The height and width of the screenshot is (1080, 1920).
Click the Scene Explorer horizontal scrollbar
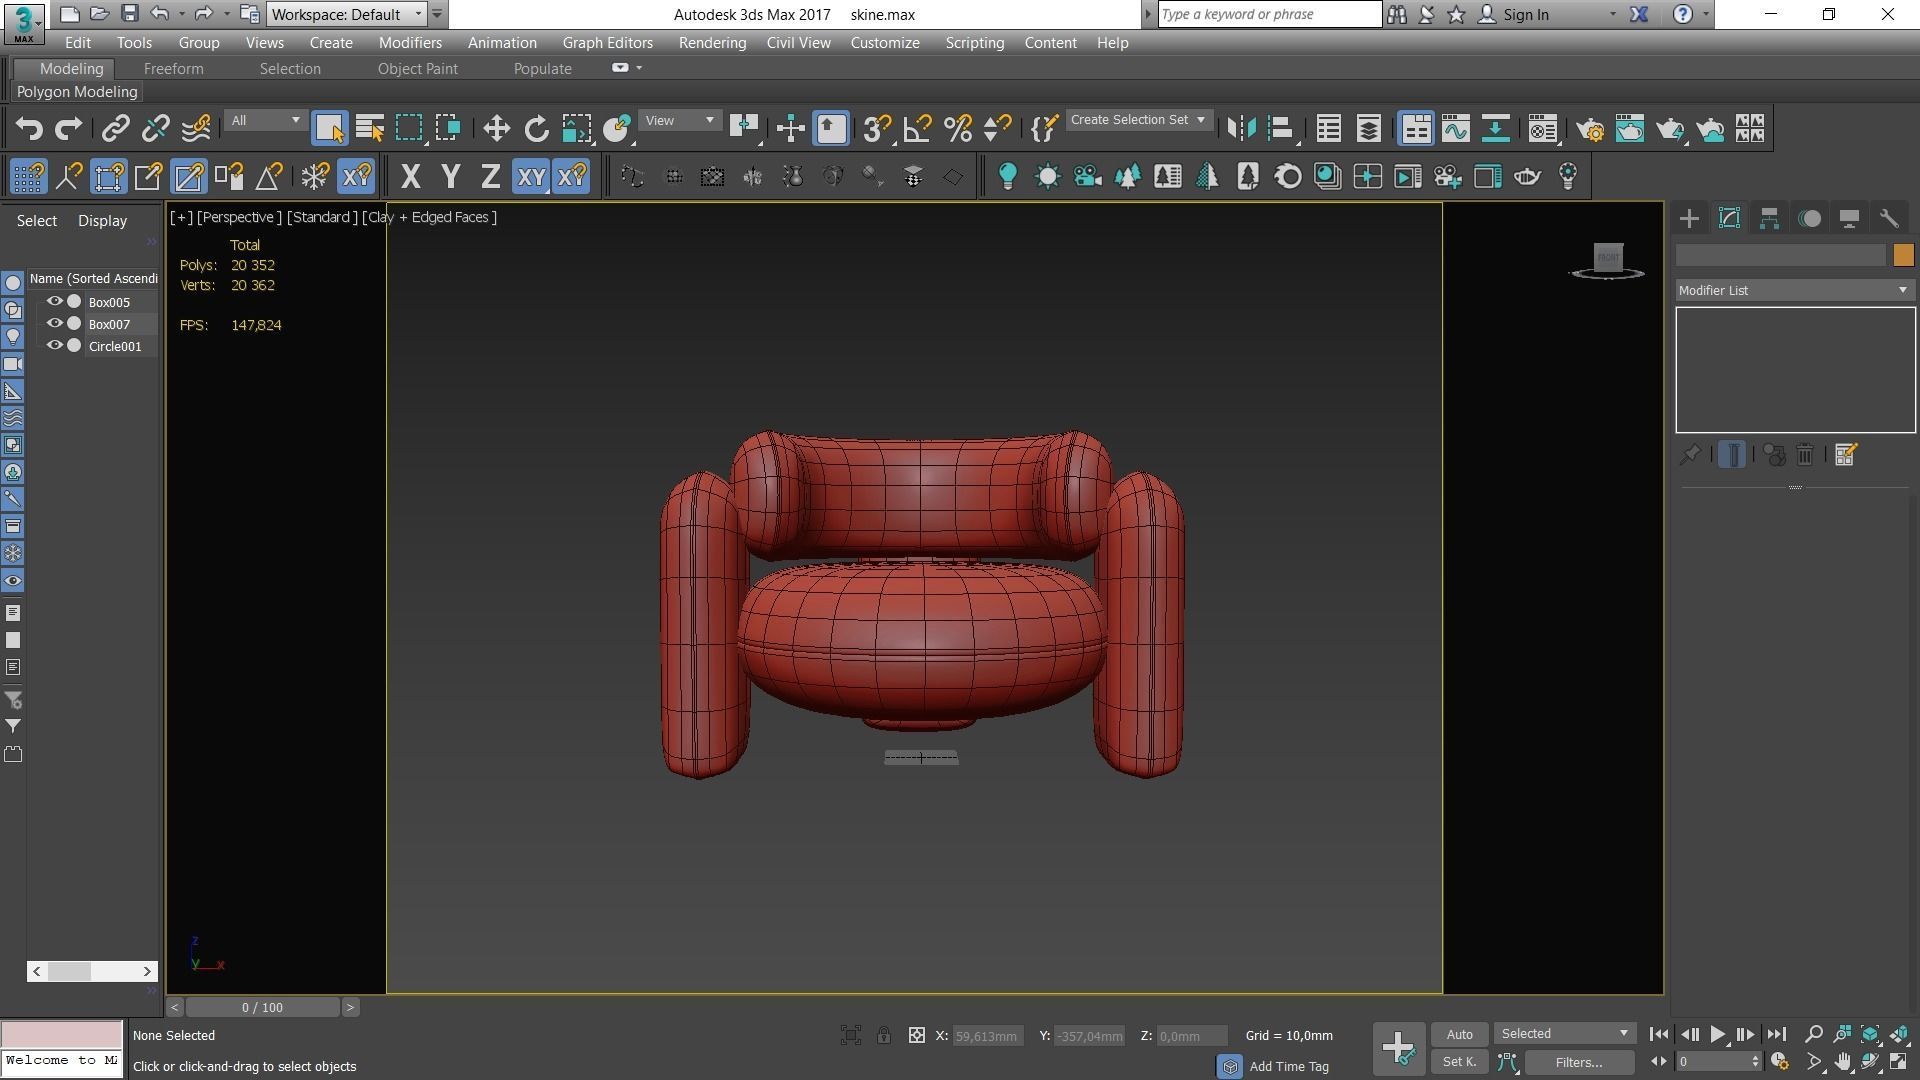point(92,971)
